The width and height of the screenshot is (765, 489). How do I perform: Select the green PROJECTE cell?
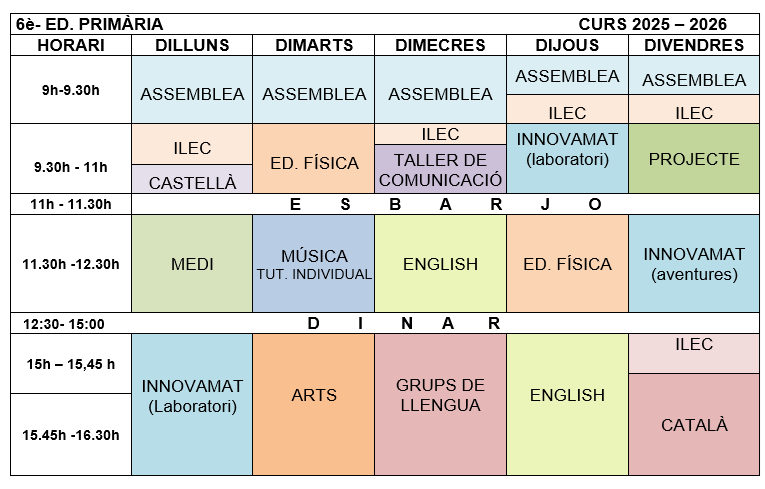(693, 159)
